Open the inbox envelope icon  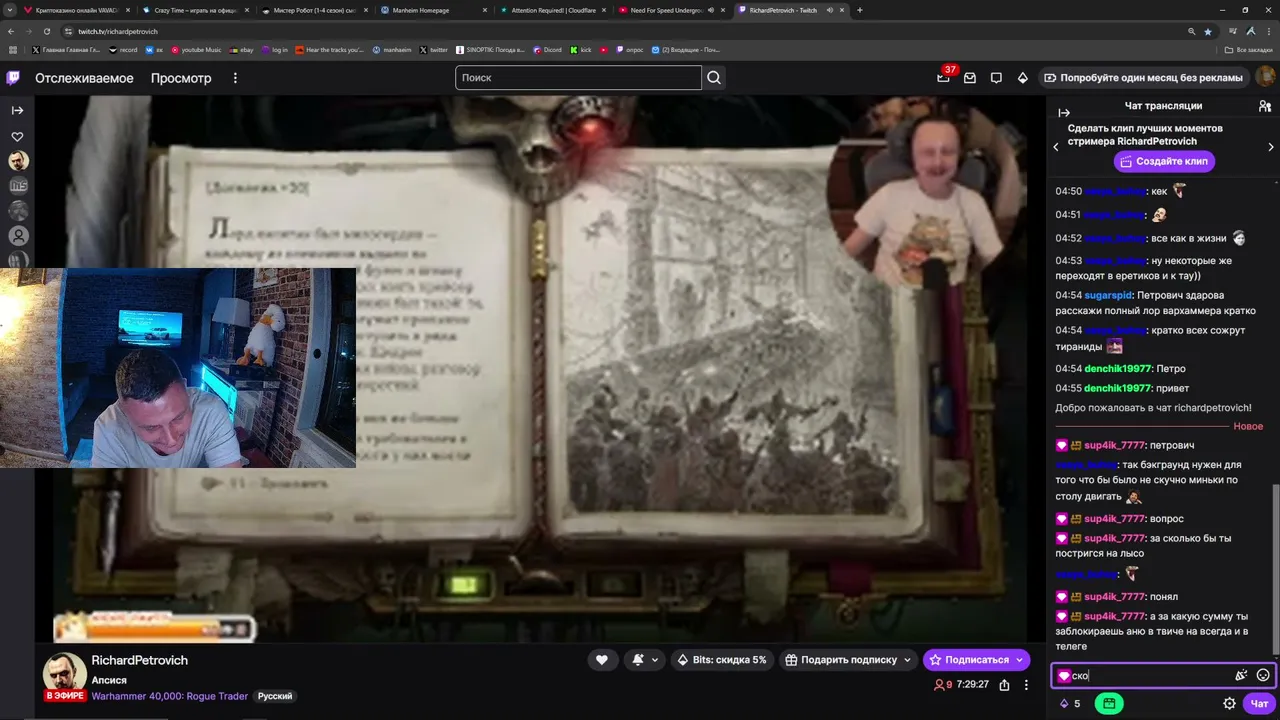[970, 78]
